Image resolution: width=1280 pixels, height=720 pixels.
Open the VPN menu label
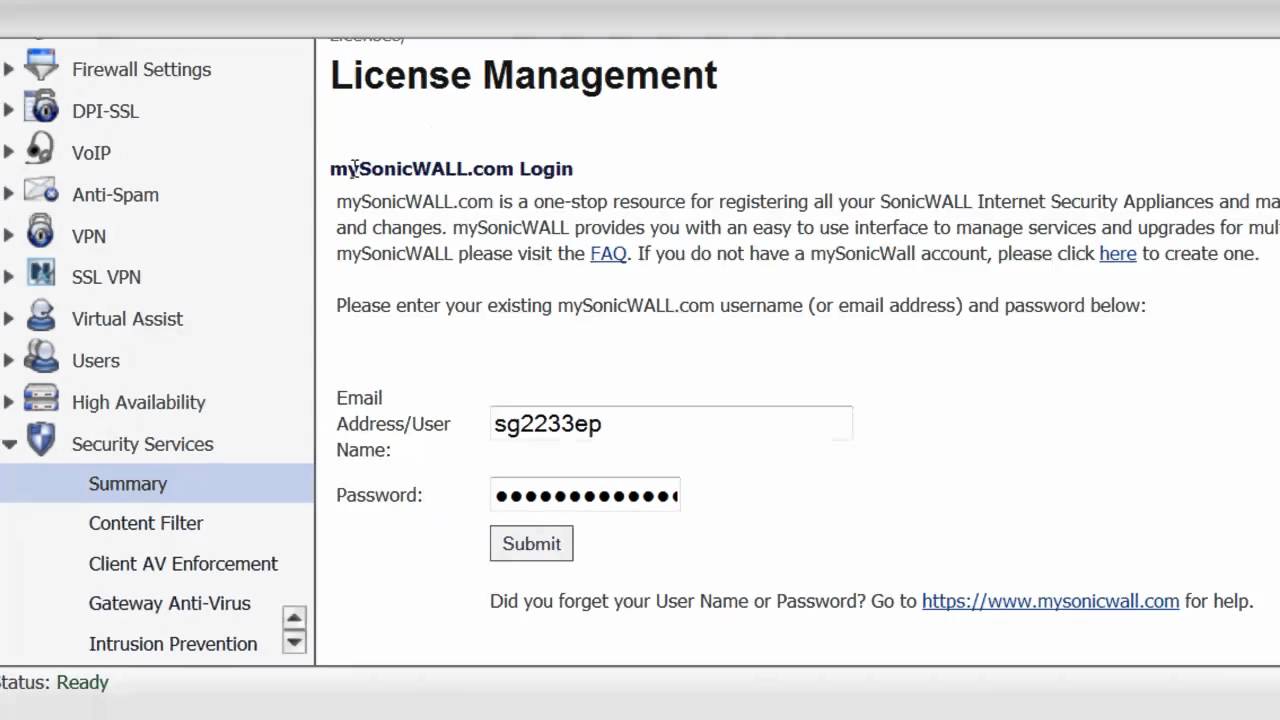[89, 236]
